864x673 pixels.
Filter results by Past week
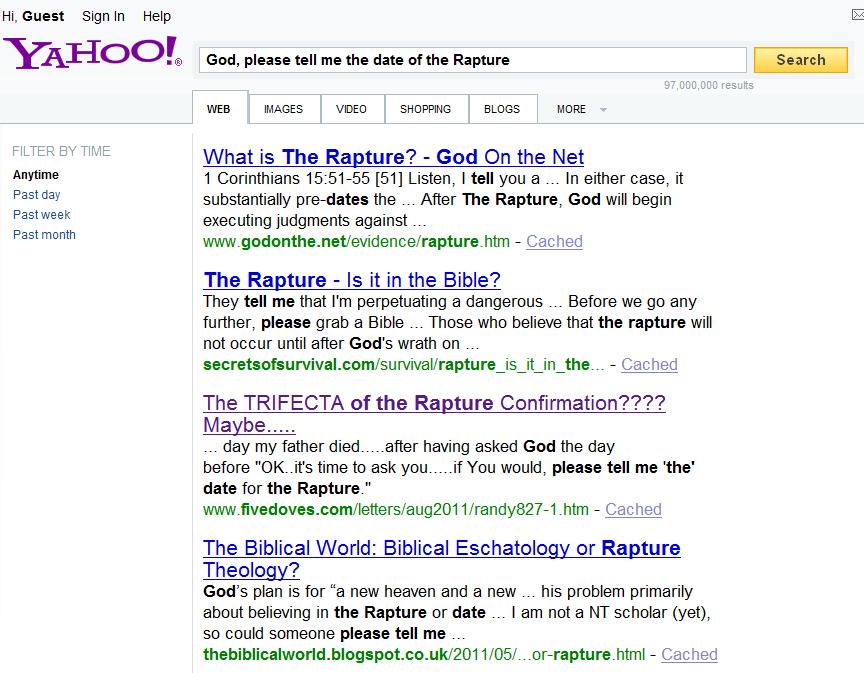coord(41,214)
